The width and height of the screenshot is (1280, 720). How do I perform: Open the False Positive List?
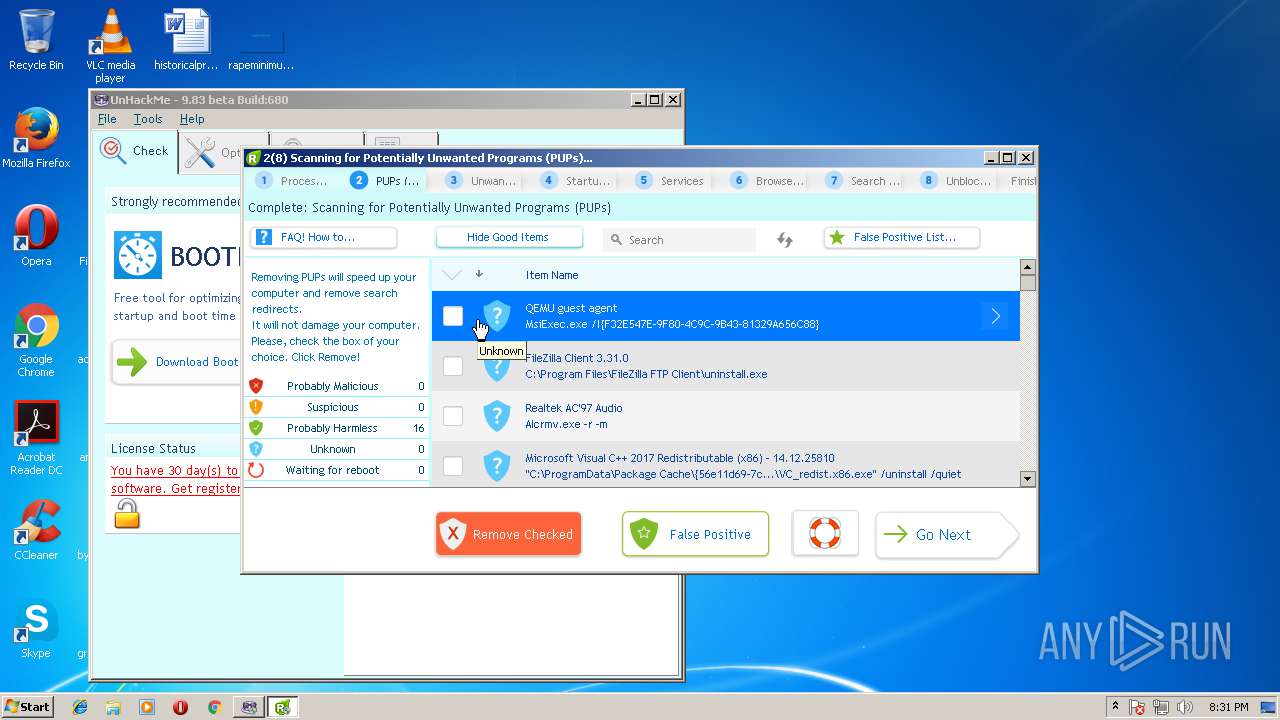[902, 237]
